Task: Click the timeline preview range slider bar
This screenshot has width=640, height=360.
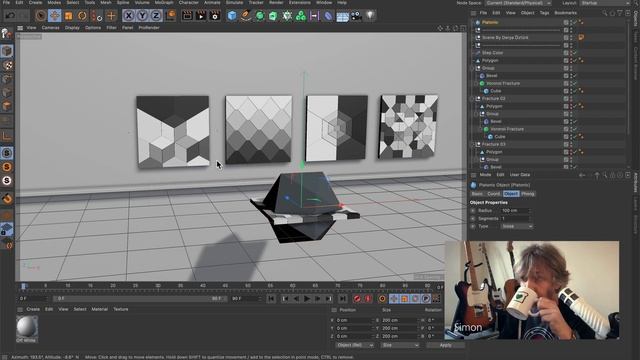Action: (139, 299)
